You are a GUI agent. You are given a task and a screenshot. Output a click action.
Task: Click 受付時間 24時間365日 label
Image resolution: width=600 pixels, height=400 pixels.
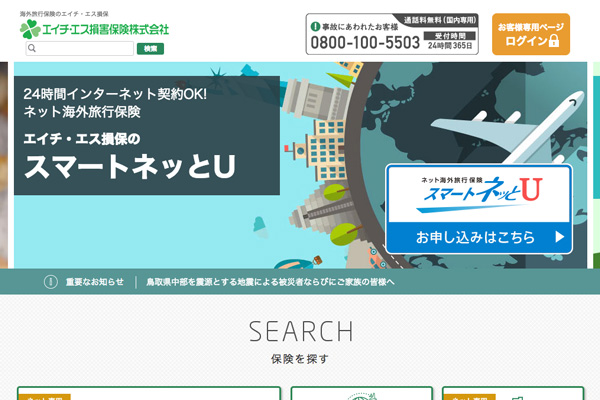(450, 41)
